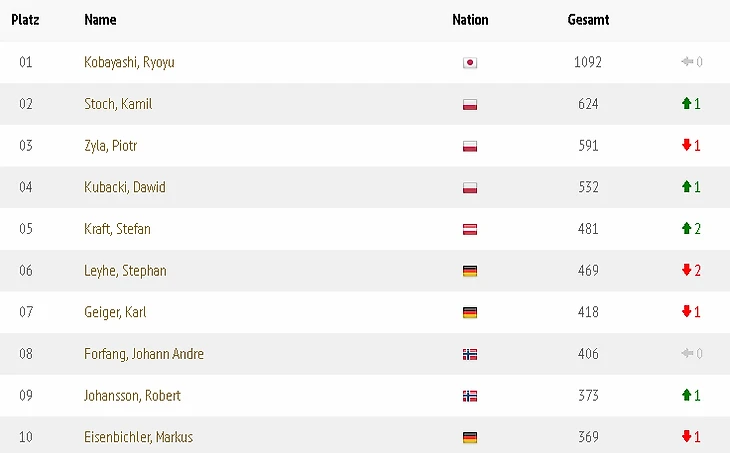Click green up arrow for Kraft, Stefan
Screen dimensions: 730x453
coord(686,229)
